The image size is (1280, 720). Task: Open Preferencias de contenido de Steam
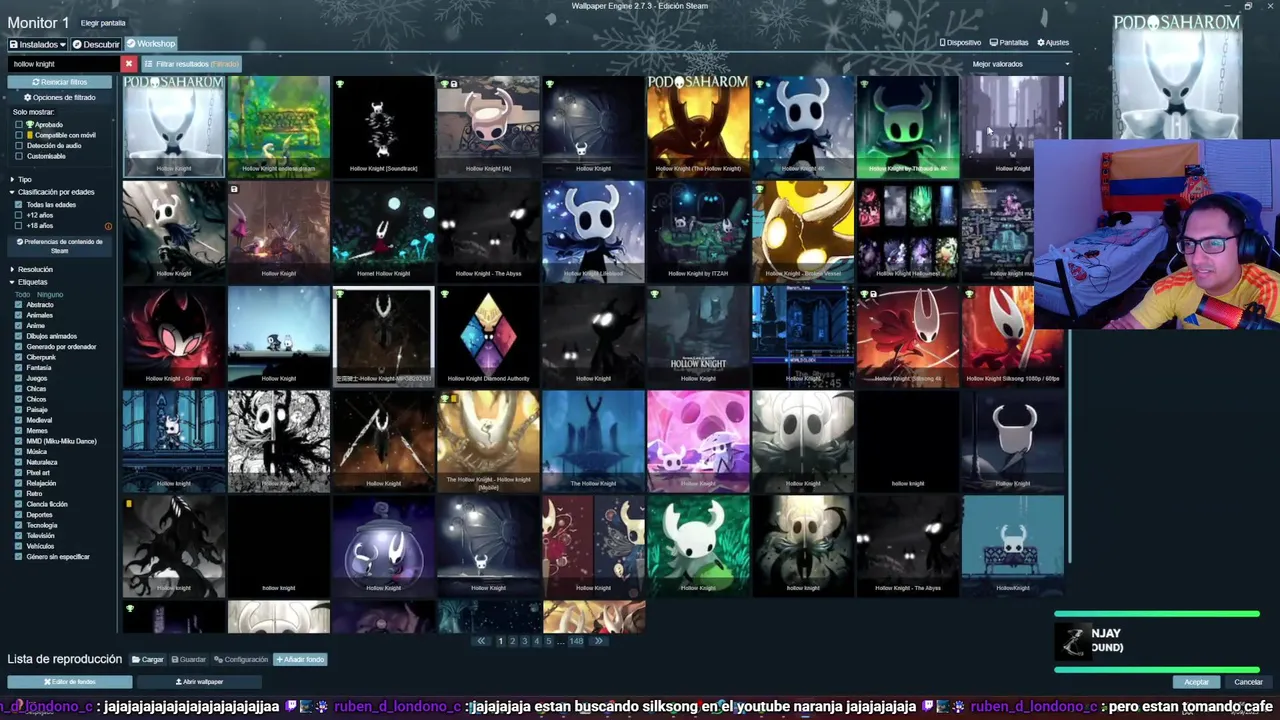pyautogui.click(x=60, y=246)
